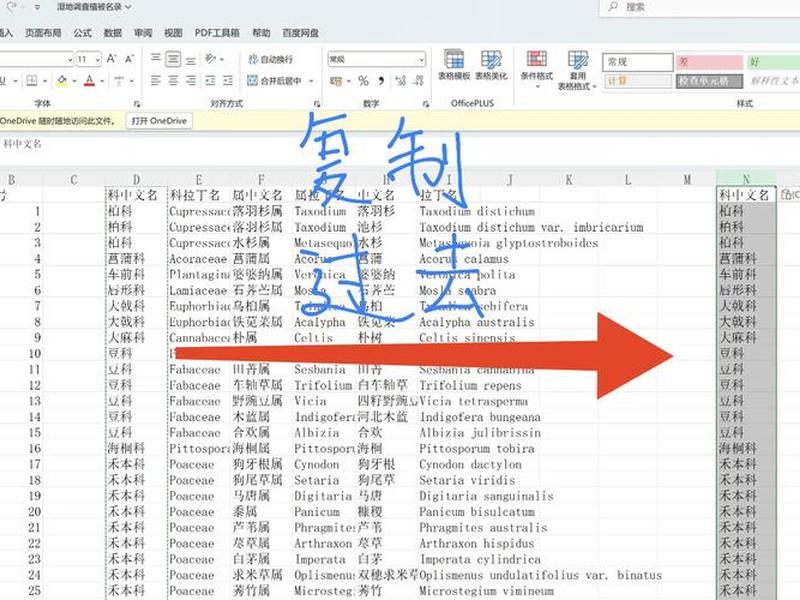Apply top vertical alignment

click(156, 59)
